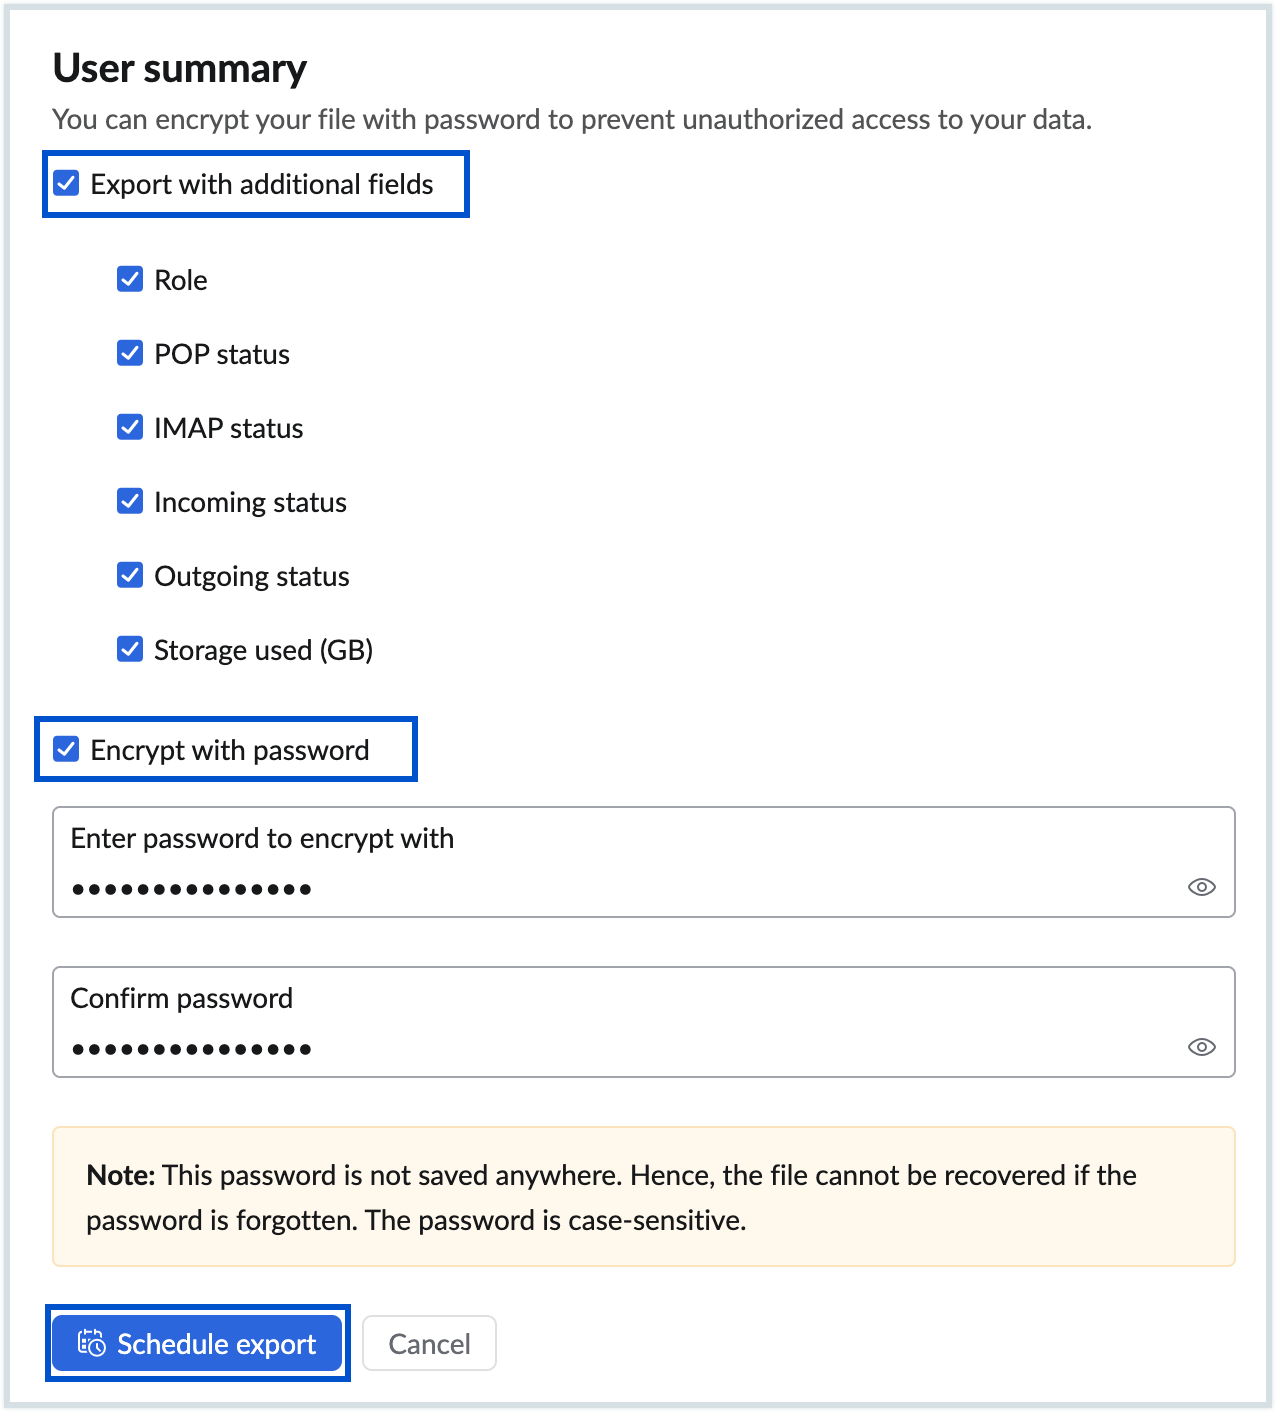Image resolution: width=1276 pixels, height=1412 pixels.
Task: Uncheck the Role field checkbox
Action: click(x=130, y=279)
